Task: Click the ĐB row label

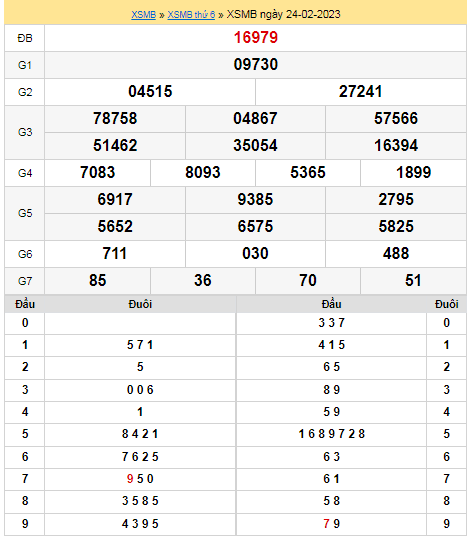Action: pos(25,38)
